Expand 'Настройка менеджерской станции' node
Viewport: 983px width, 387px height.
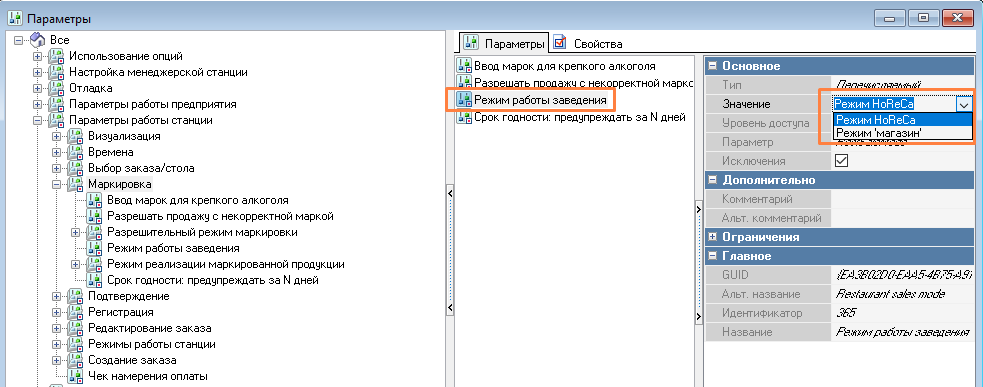pyautogui.click(x=38, y=72)
